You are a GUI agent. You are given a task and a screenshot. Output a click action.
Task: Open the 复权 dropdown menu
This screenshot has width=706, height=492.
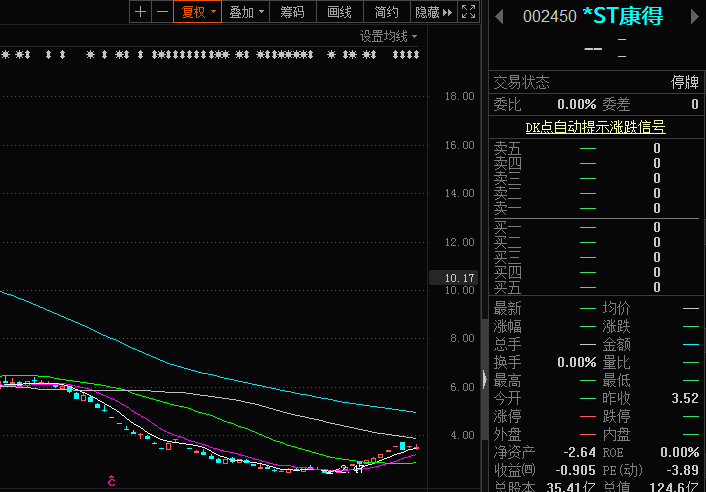(x=197, y=12)
